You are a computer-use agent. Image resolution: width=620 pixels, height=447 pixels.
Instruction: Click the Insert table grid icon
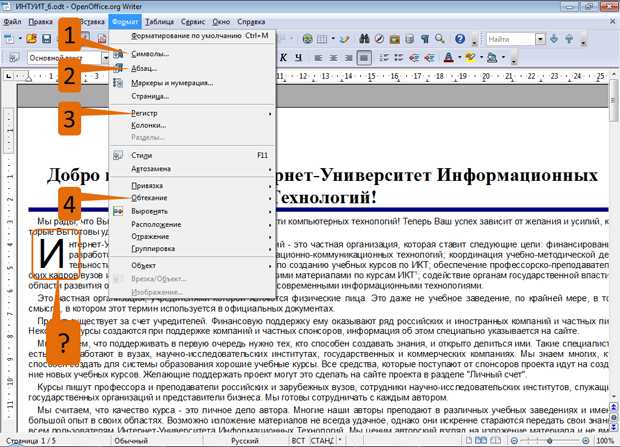tap(322, 39)
